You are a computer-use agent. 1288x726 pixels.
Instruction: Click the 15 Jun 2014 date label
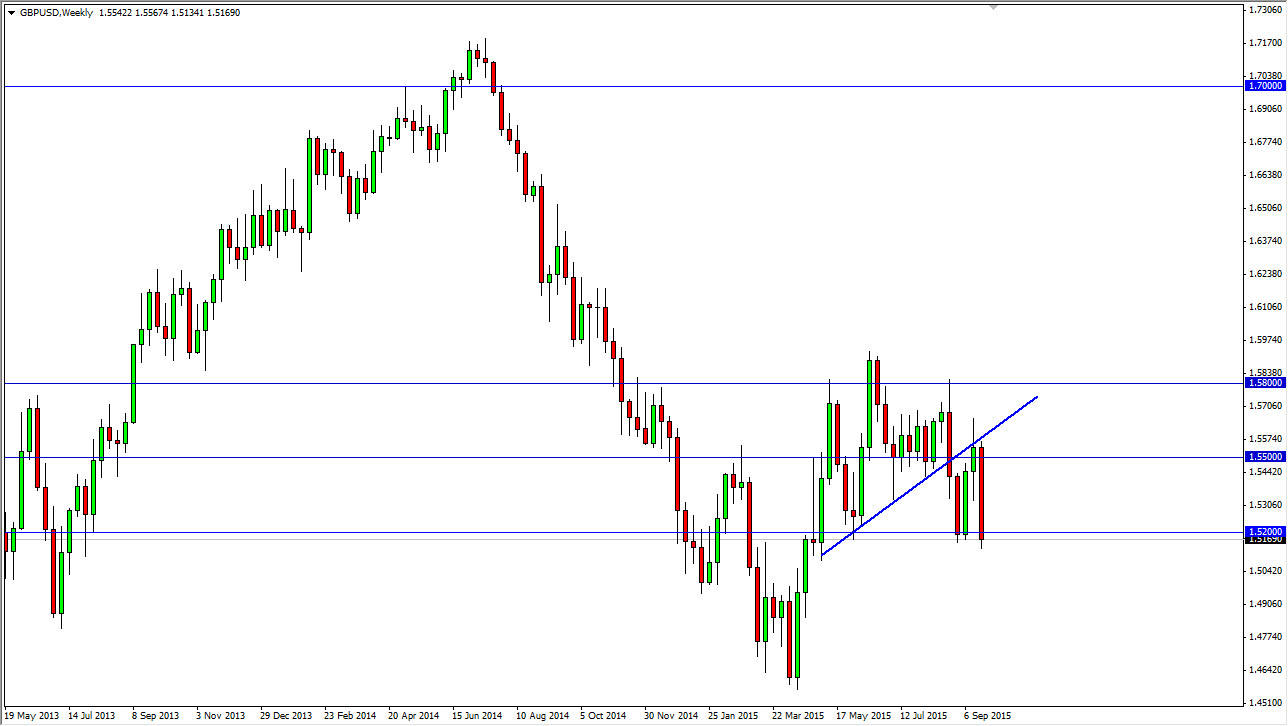(478, 716)
